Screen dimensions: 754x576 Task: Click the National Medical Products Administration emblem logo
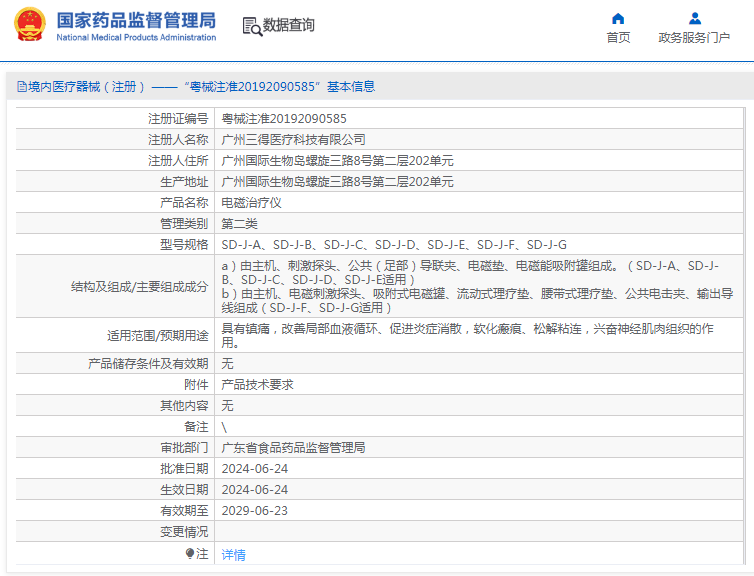tap(29, 25)
